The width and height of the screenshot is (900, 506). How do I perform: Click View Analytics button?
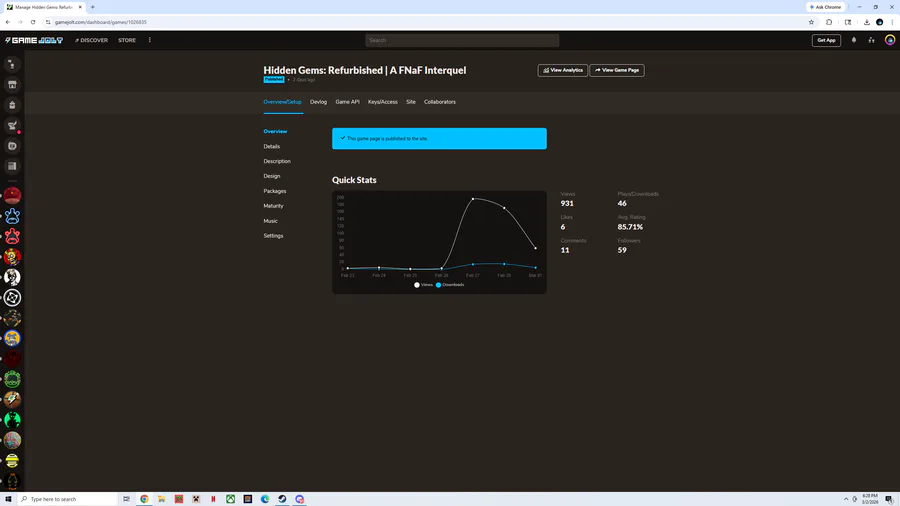tap(562, 70)
